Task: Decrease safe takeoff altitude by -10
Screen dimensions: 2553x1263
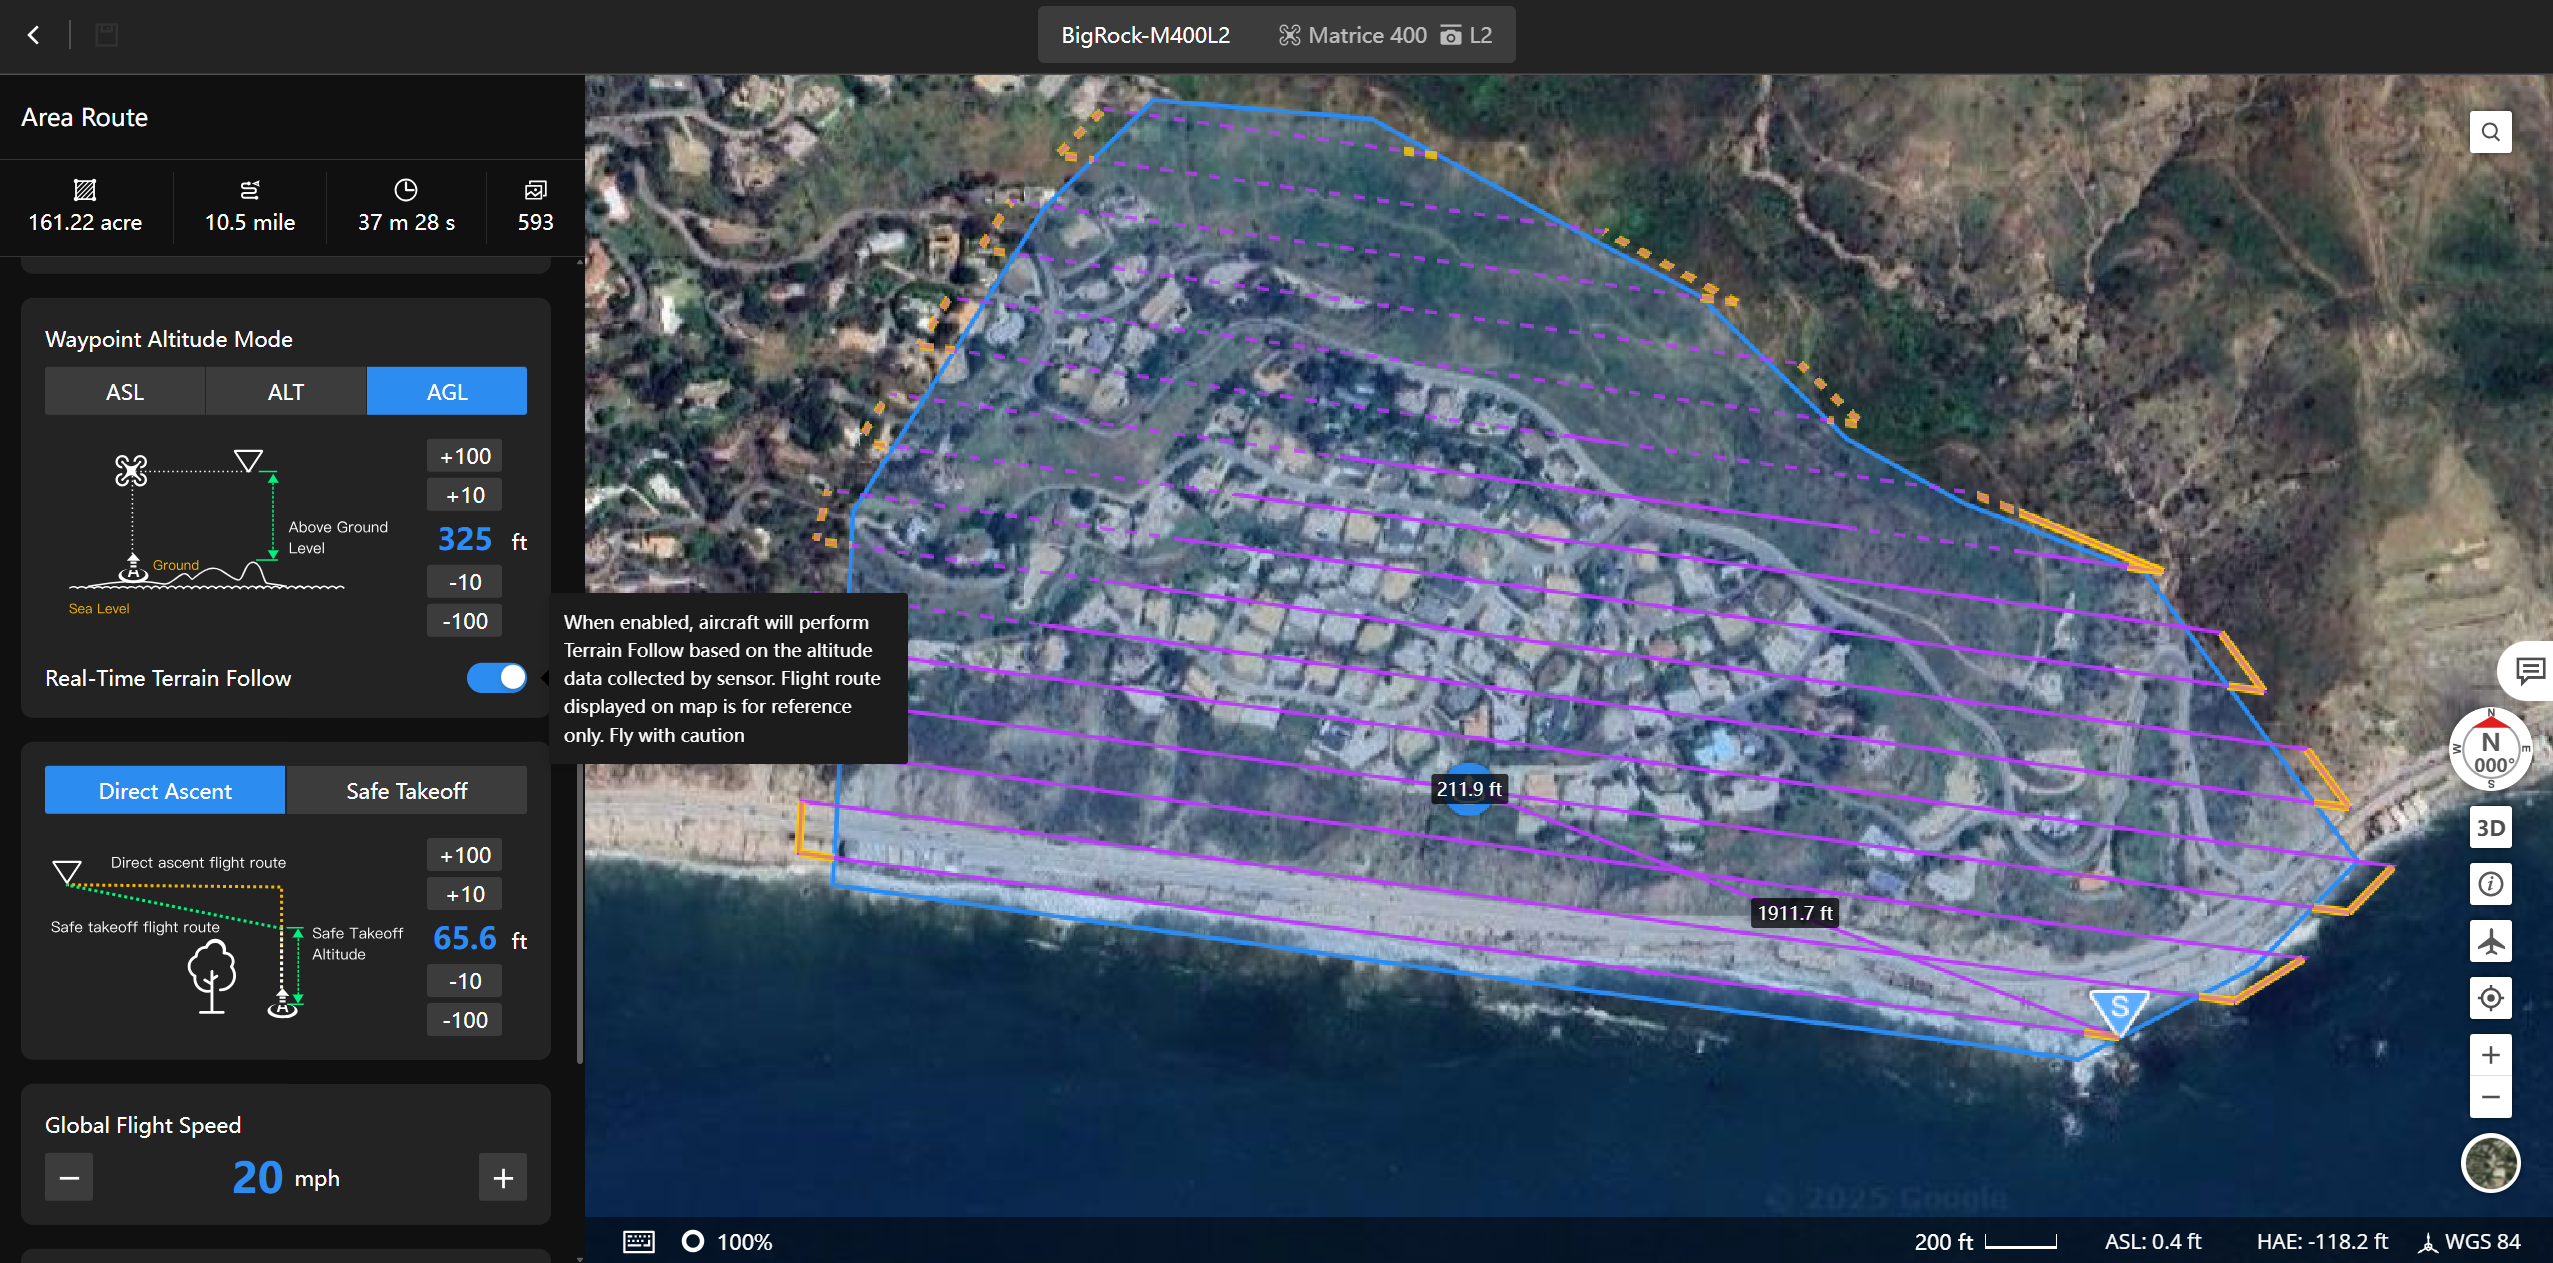Action: pyautogui.click(x=465, y=981)
